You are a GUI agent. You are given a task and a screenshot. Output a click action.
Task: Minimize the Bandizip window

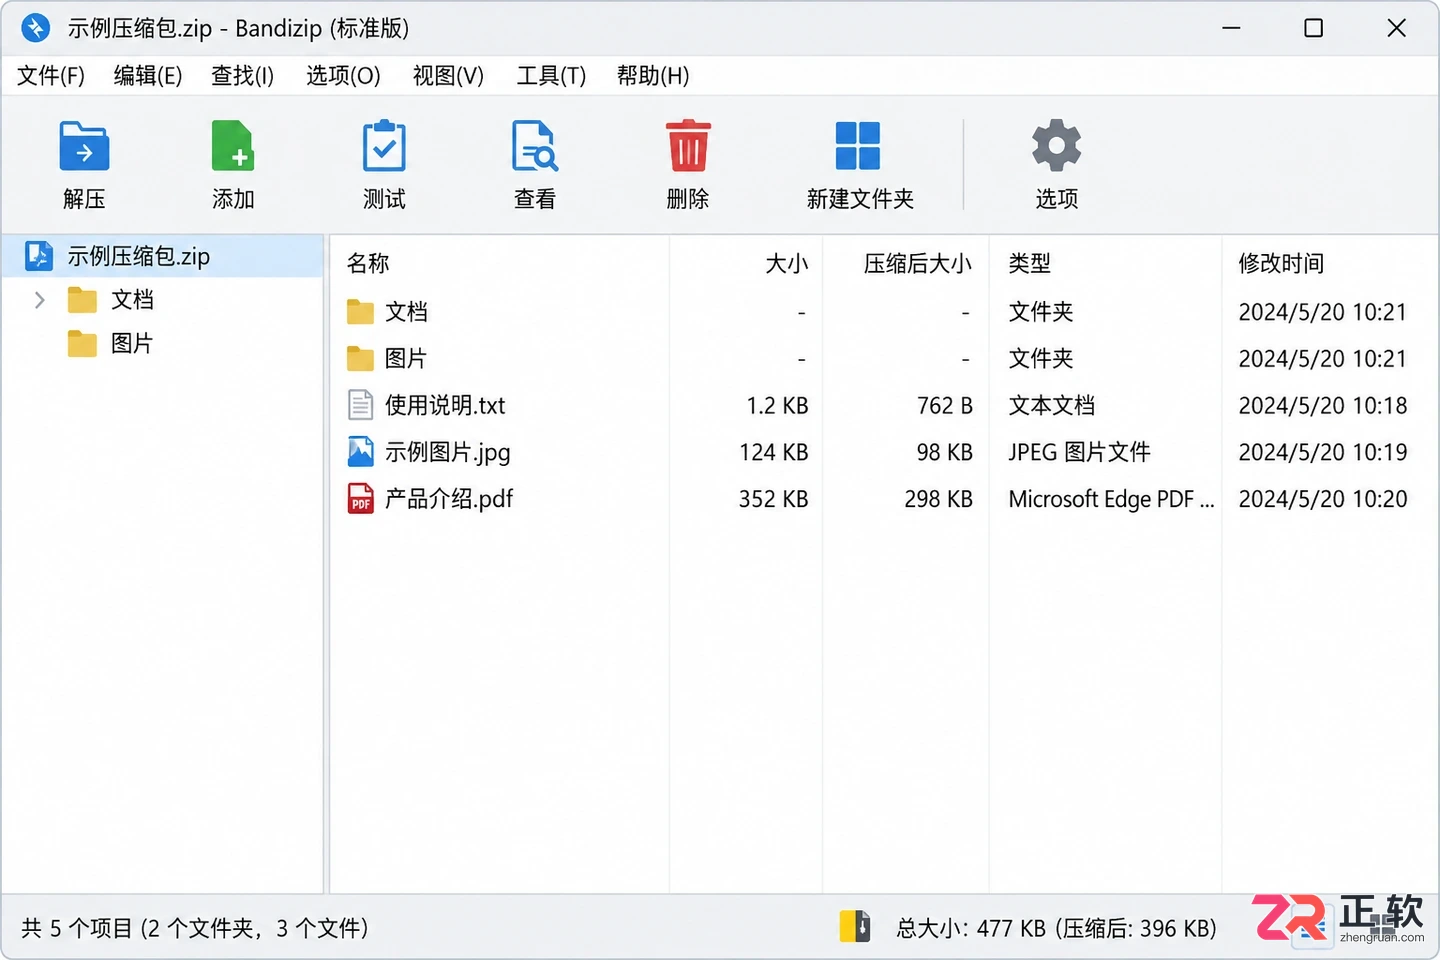click(1231, 28)
